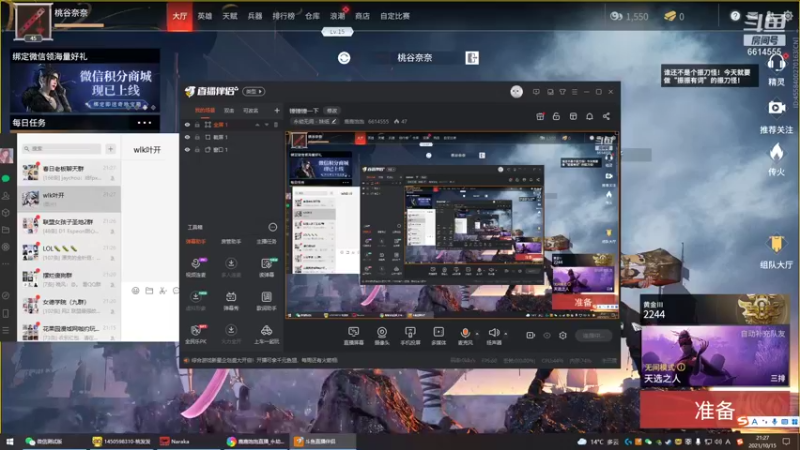
Task: Delete the selected source with trash icon
Action: pos(276,124)
